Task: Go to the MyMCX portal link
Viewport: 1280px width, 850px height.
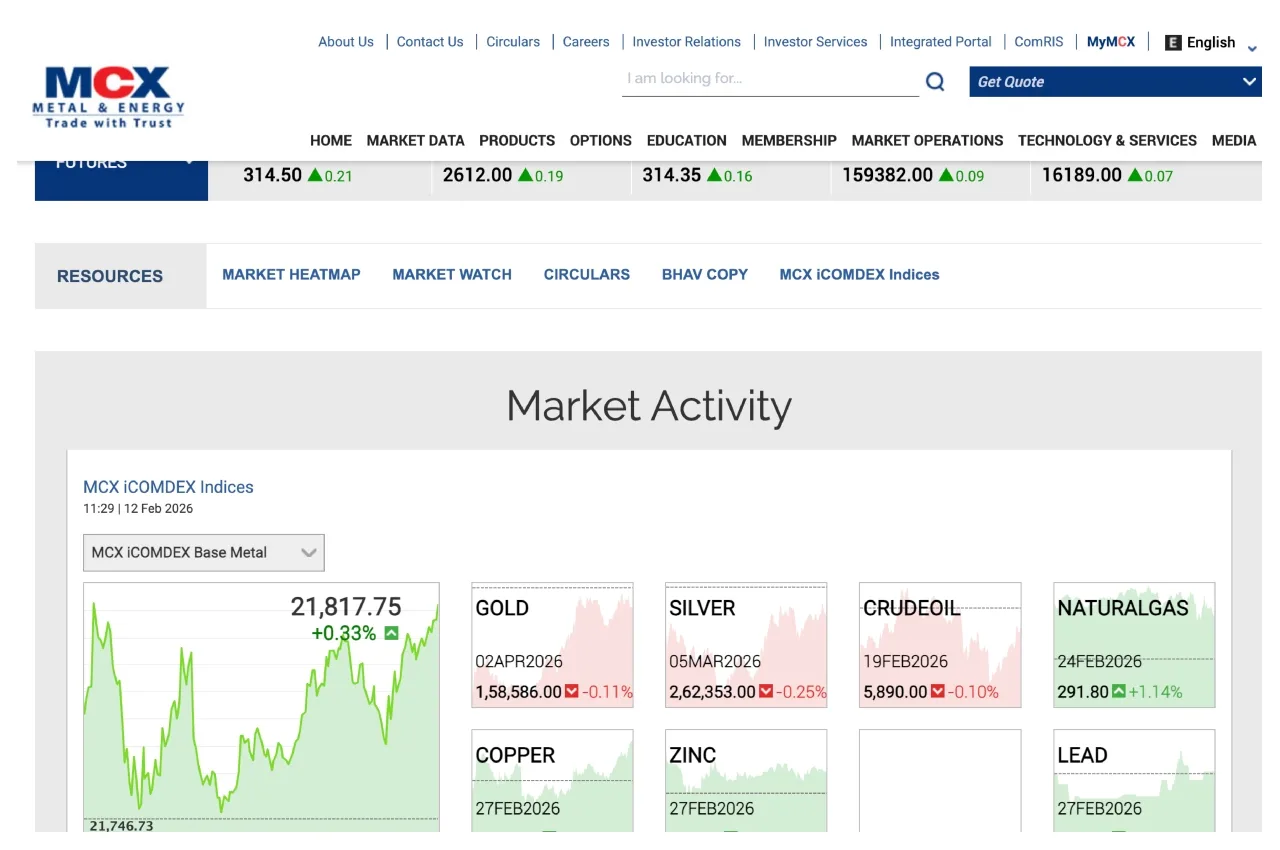Action: click(1110, 42)
